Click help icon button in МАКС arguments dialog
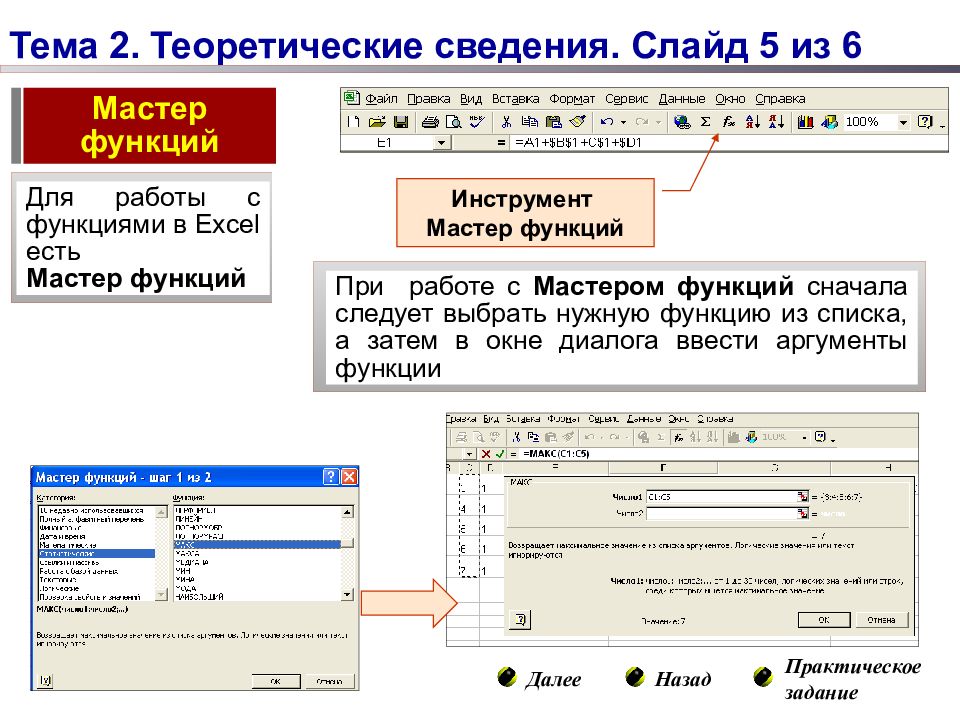The image size is (960, 720). 520,620
